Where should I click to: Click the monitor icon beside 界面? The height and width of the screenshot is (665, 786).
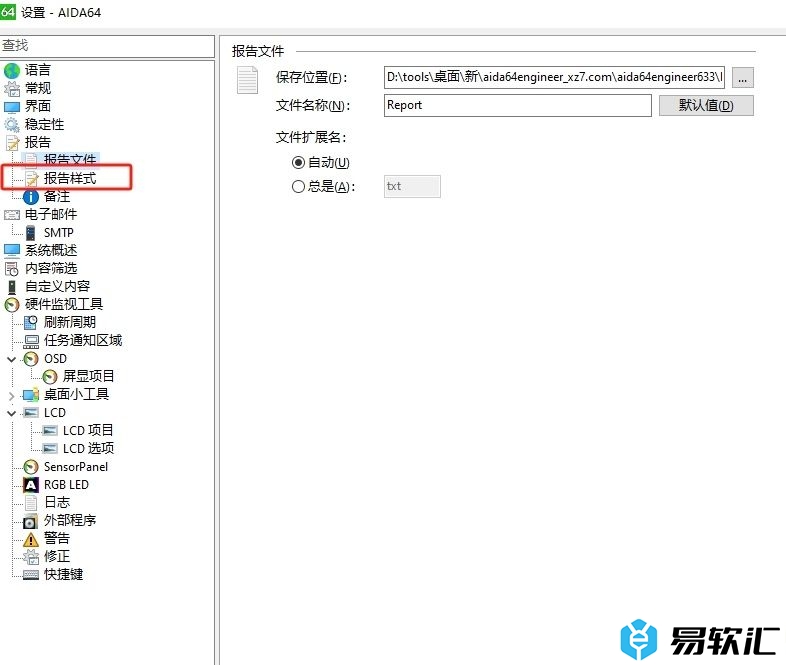(12, 107)
